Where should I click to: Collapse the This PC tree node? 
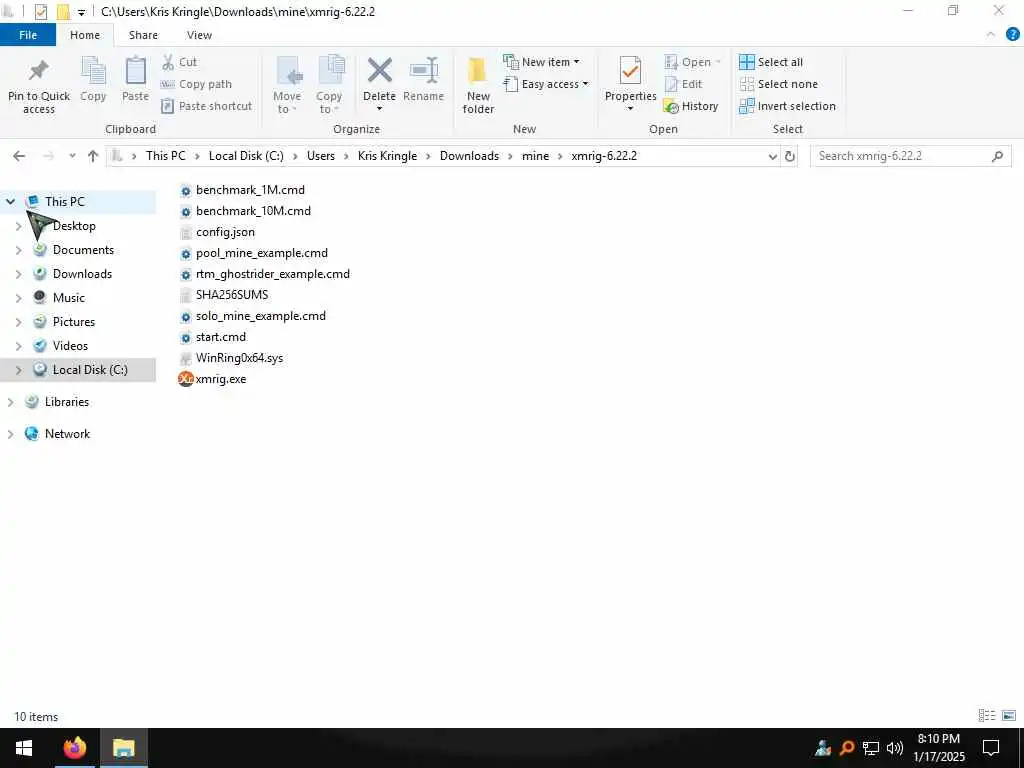[x=10, y=201]
